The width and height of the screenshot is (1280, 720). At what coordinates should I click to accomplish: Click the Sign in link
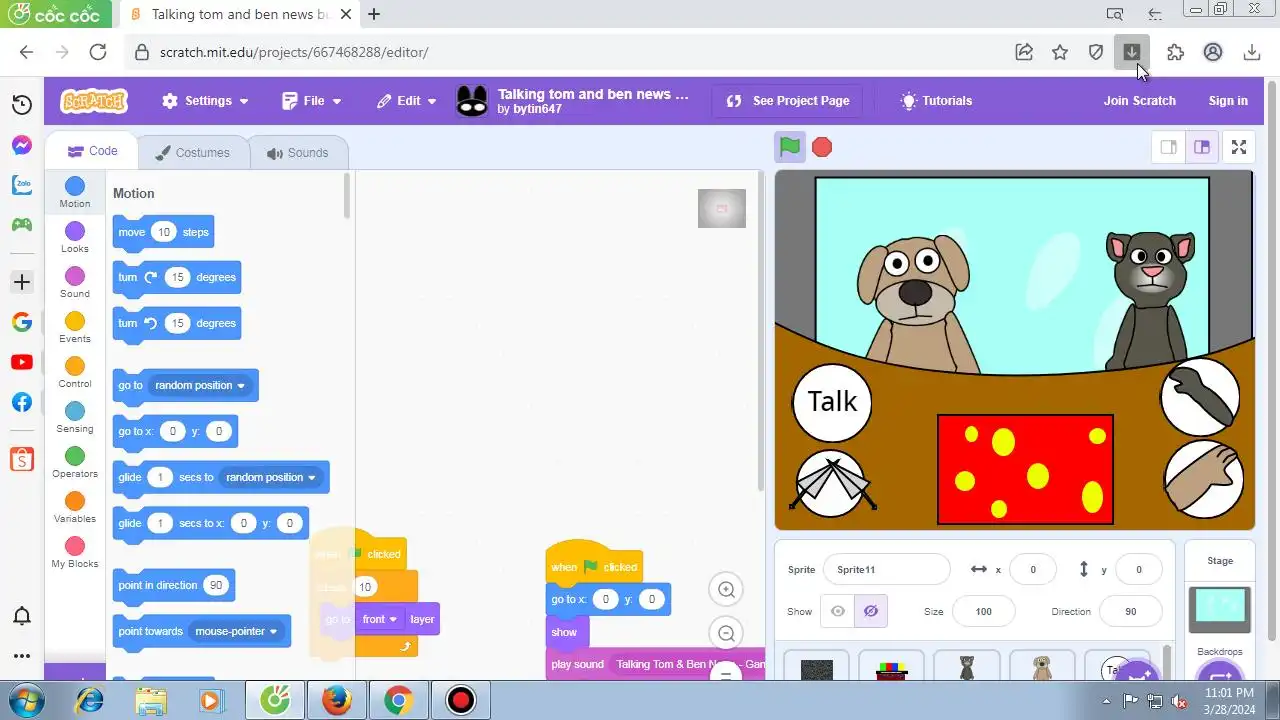pyautogui.click(x=1228, y=101)
